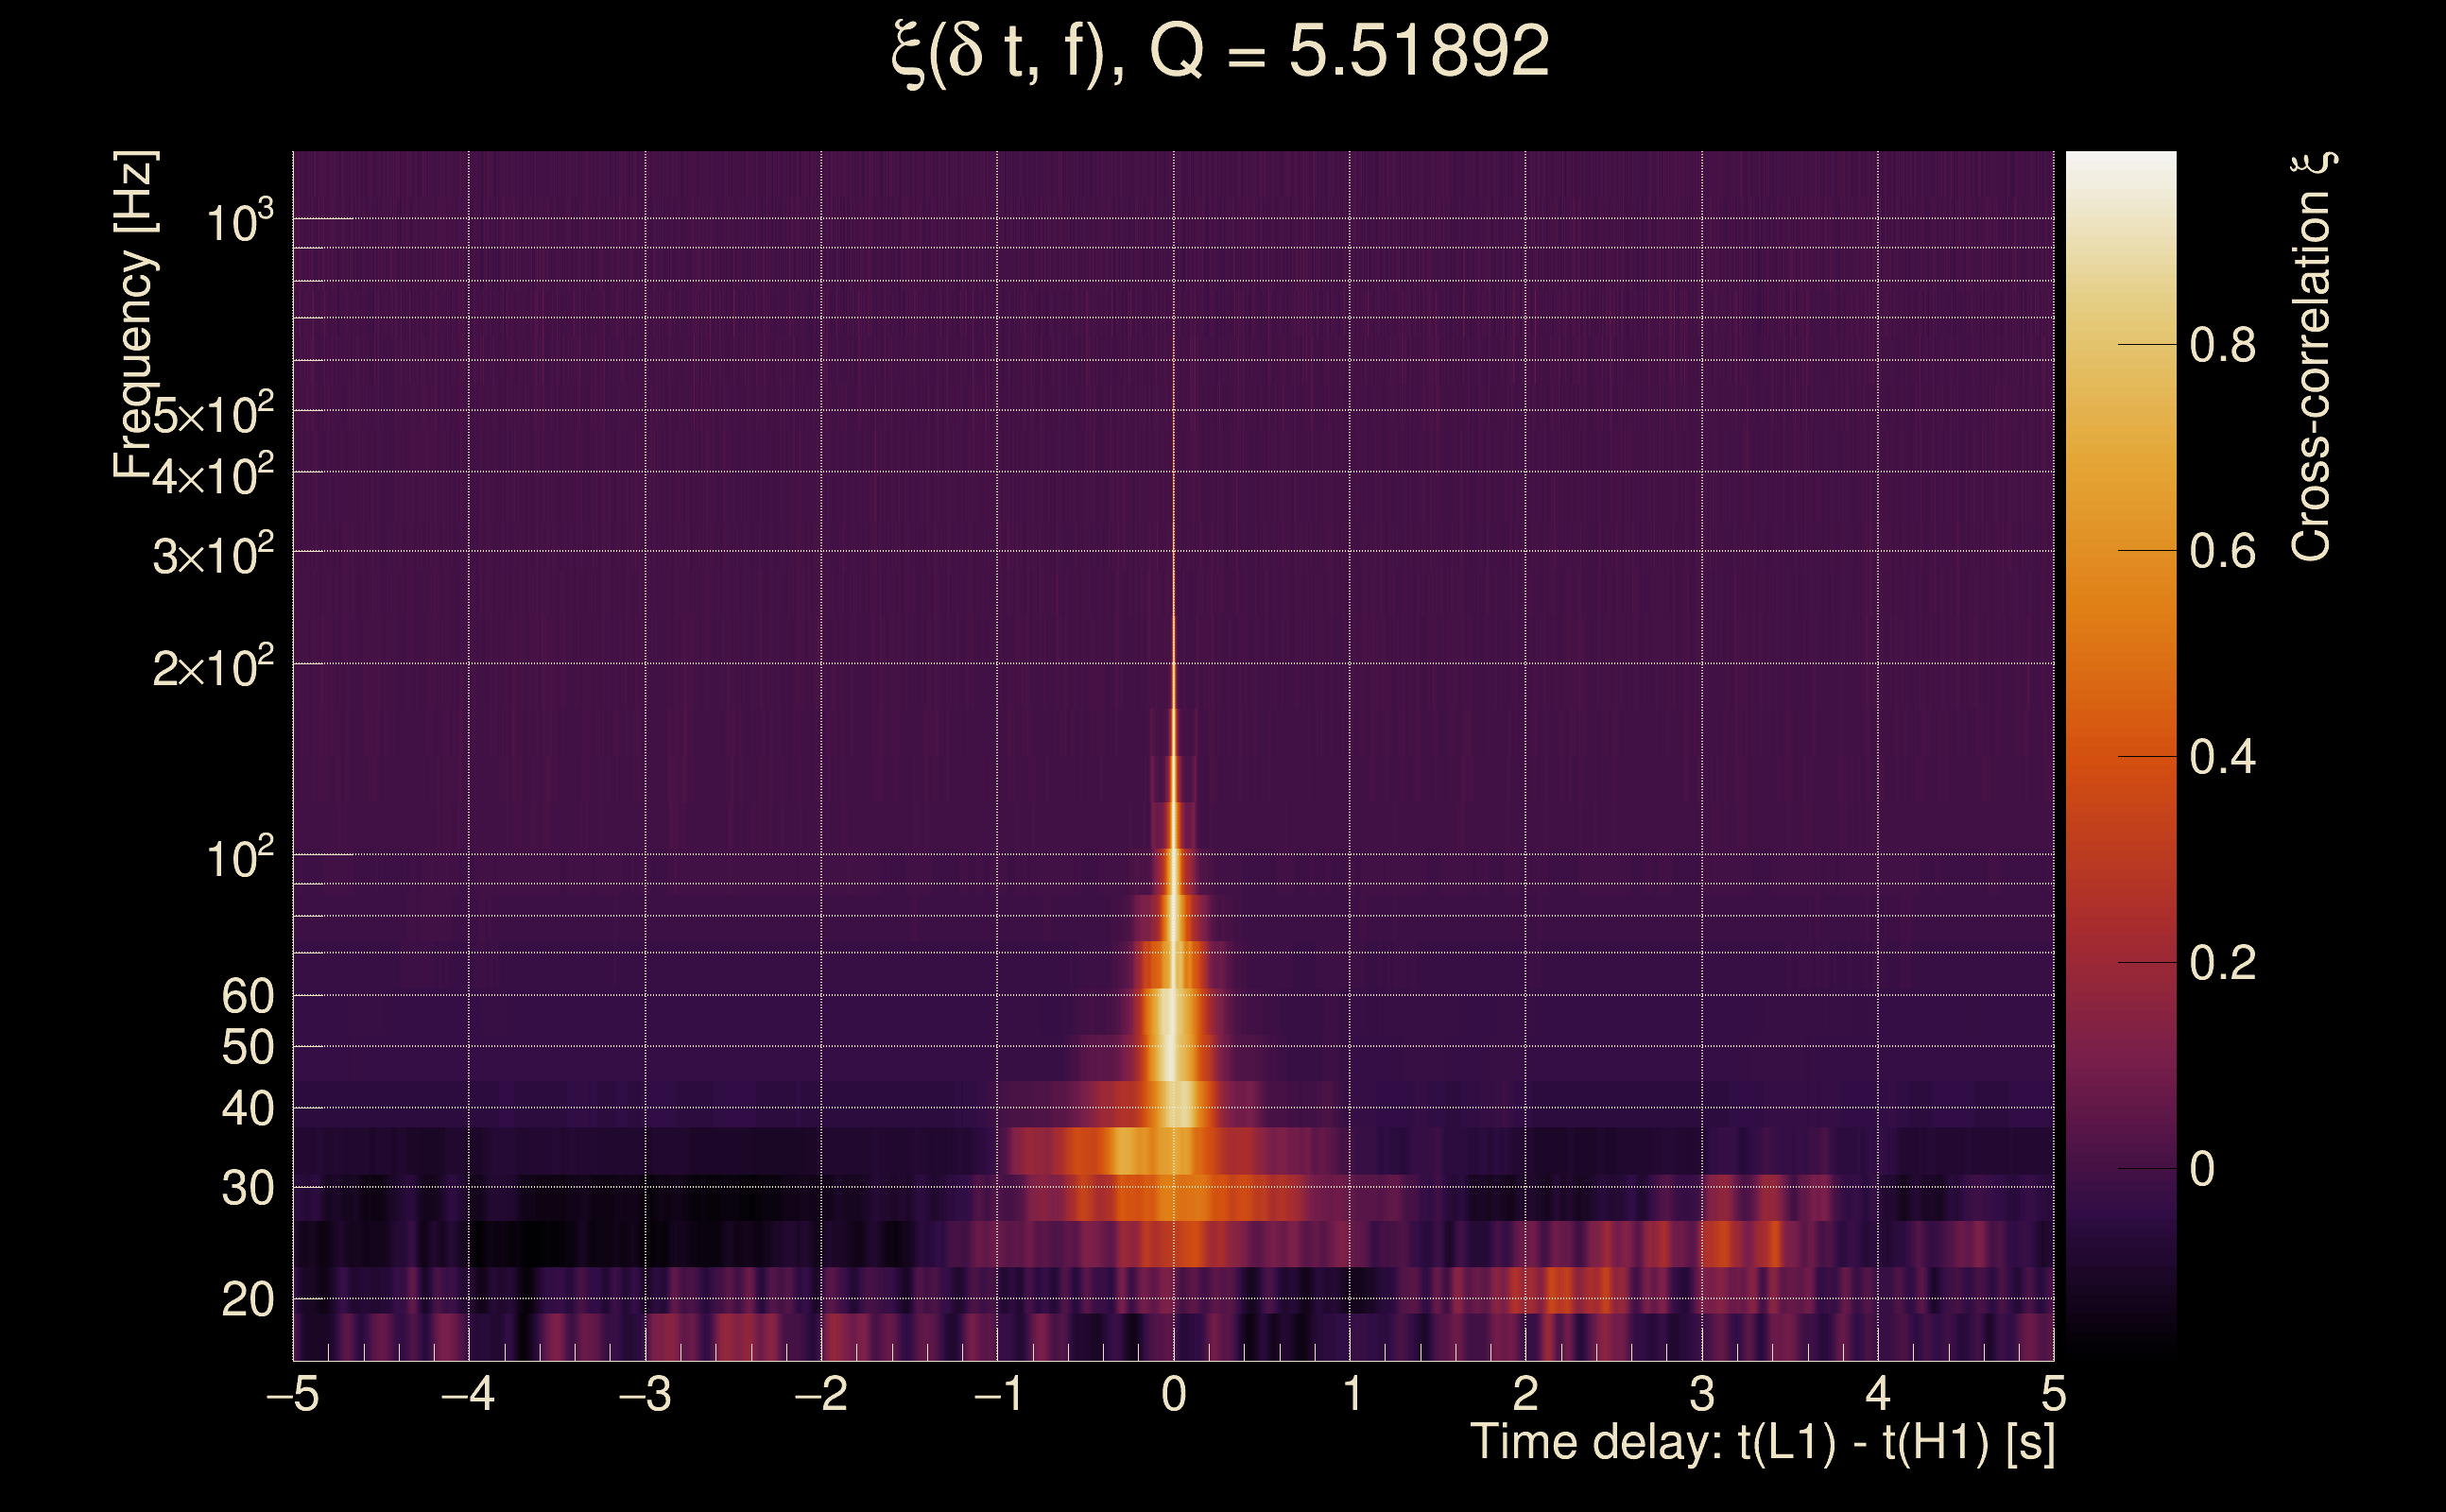The height and width of the screenshot is (1512, 2446).
Task: Click the 0 tick on the colorbar
Action: click(x=2202, y=1169)
